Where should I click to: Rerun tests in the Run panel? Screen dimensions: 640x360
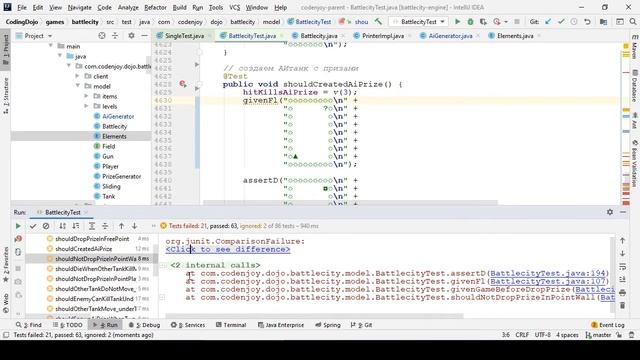[x=18, y=226]
